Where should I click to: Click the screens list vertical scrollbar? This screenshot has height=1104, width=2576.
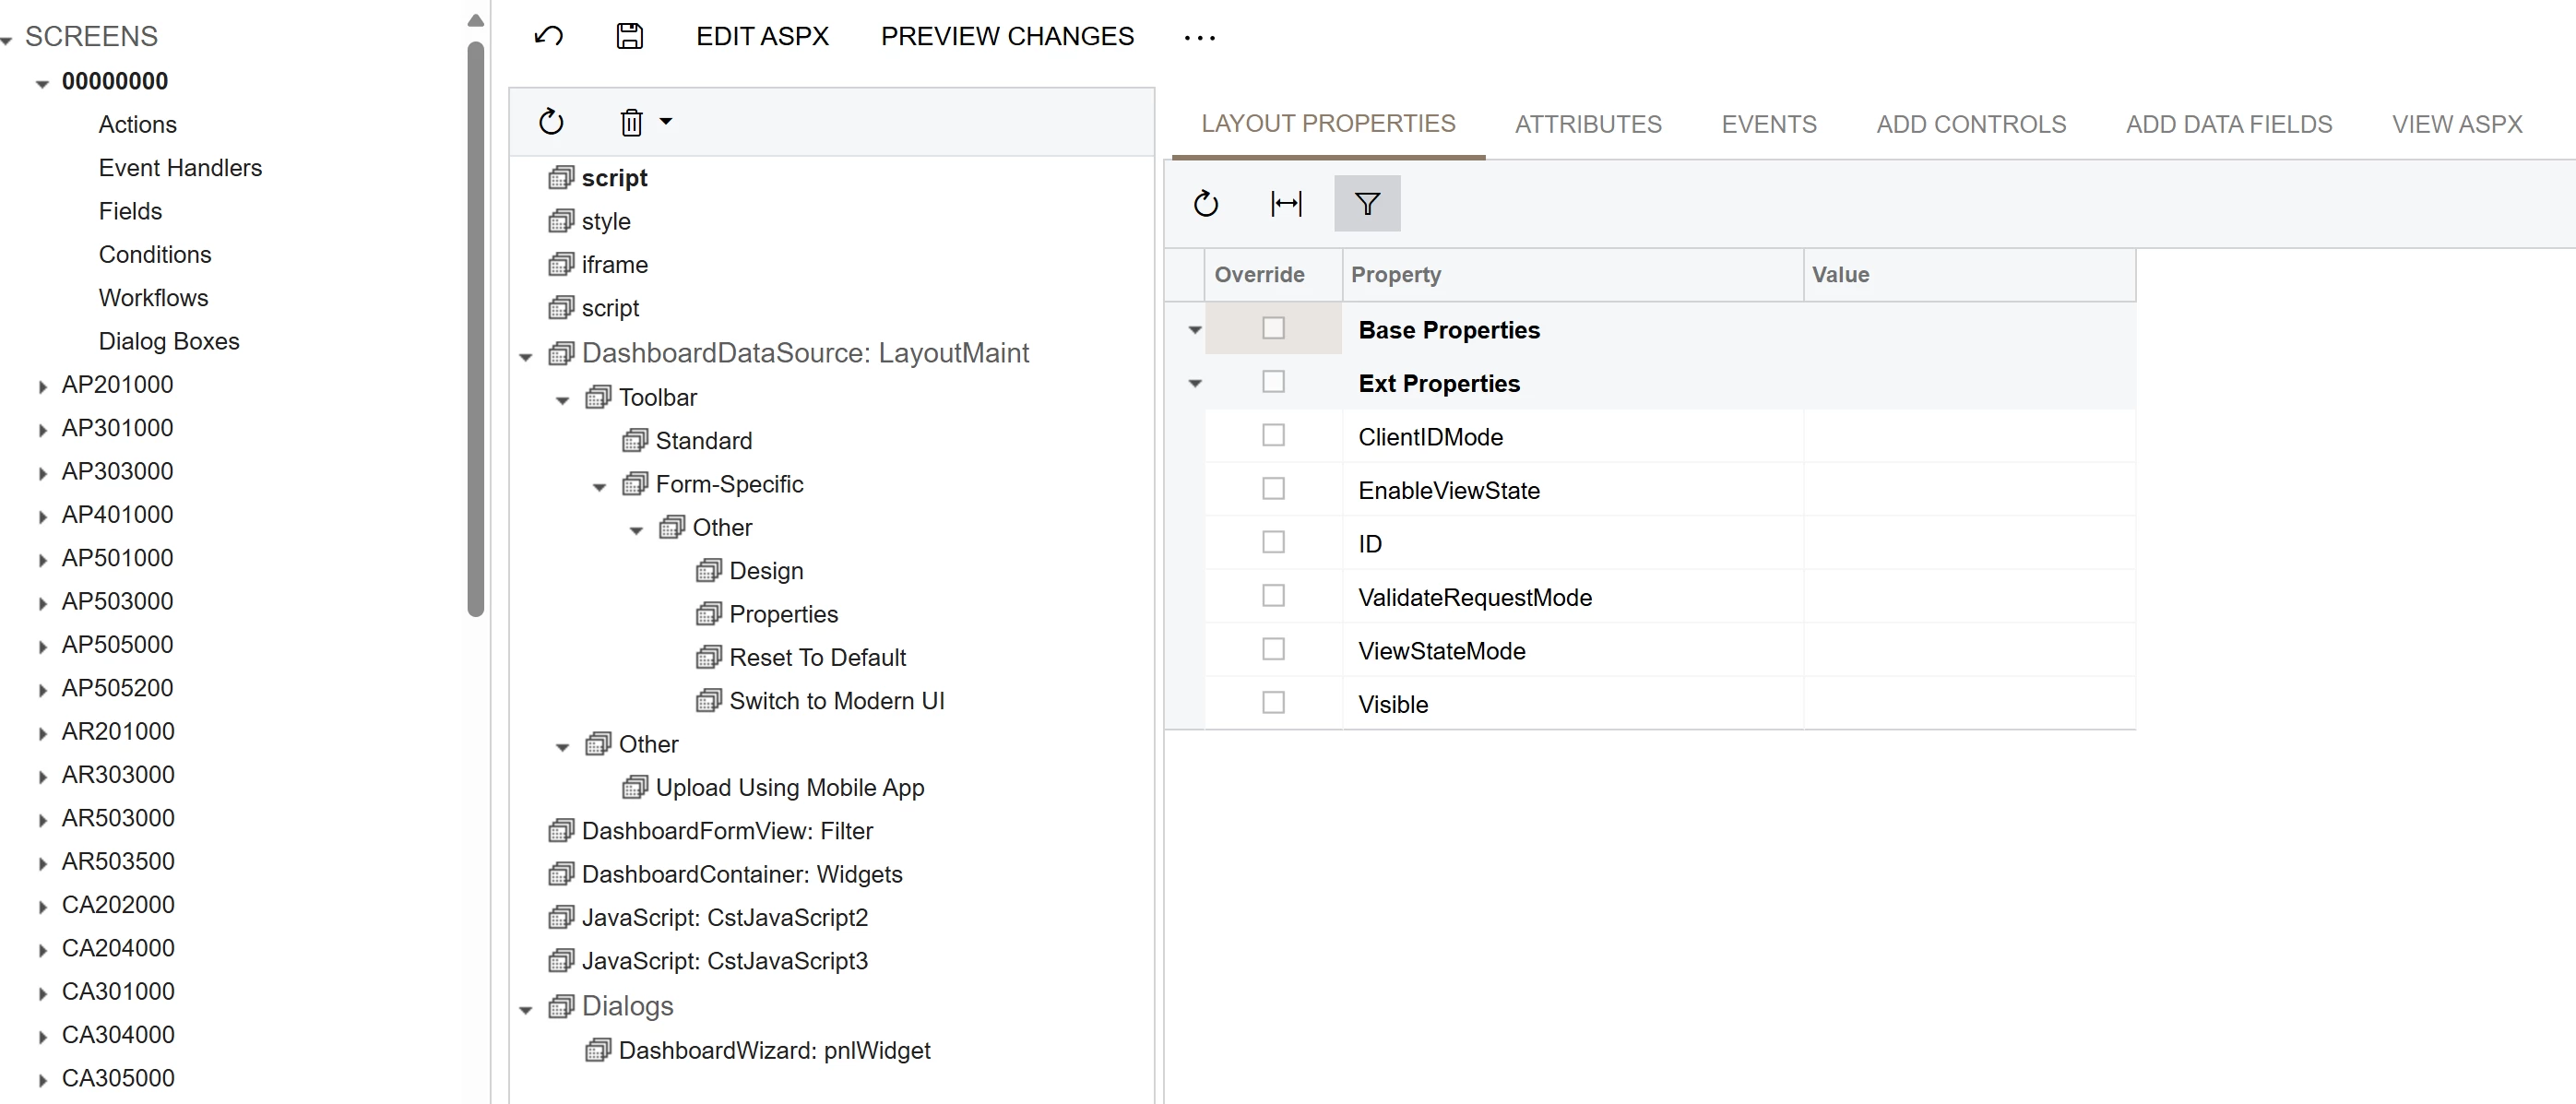[476, 330]
